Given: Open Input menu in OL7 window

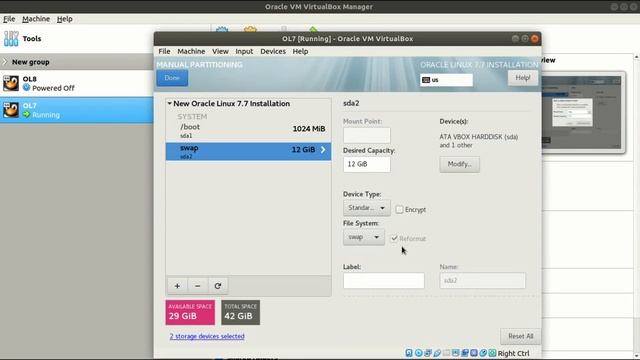Looking at the screenshot, I should tap(244, 51).
